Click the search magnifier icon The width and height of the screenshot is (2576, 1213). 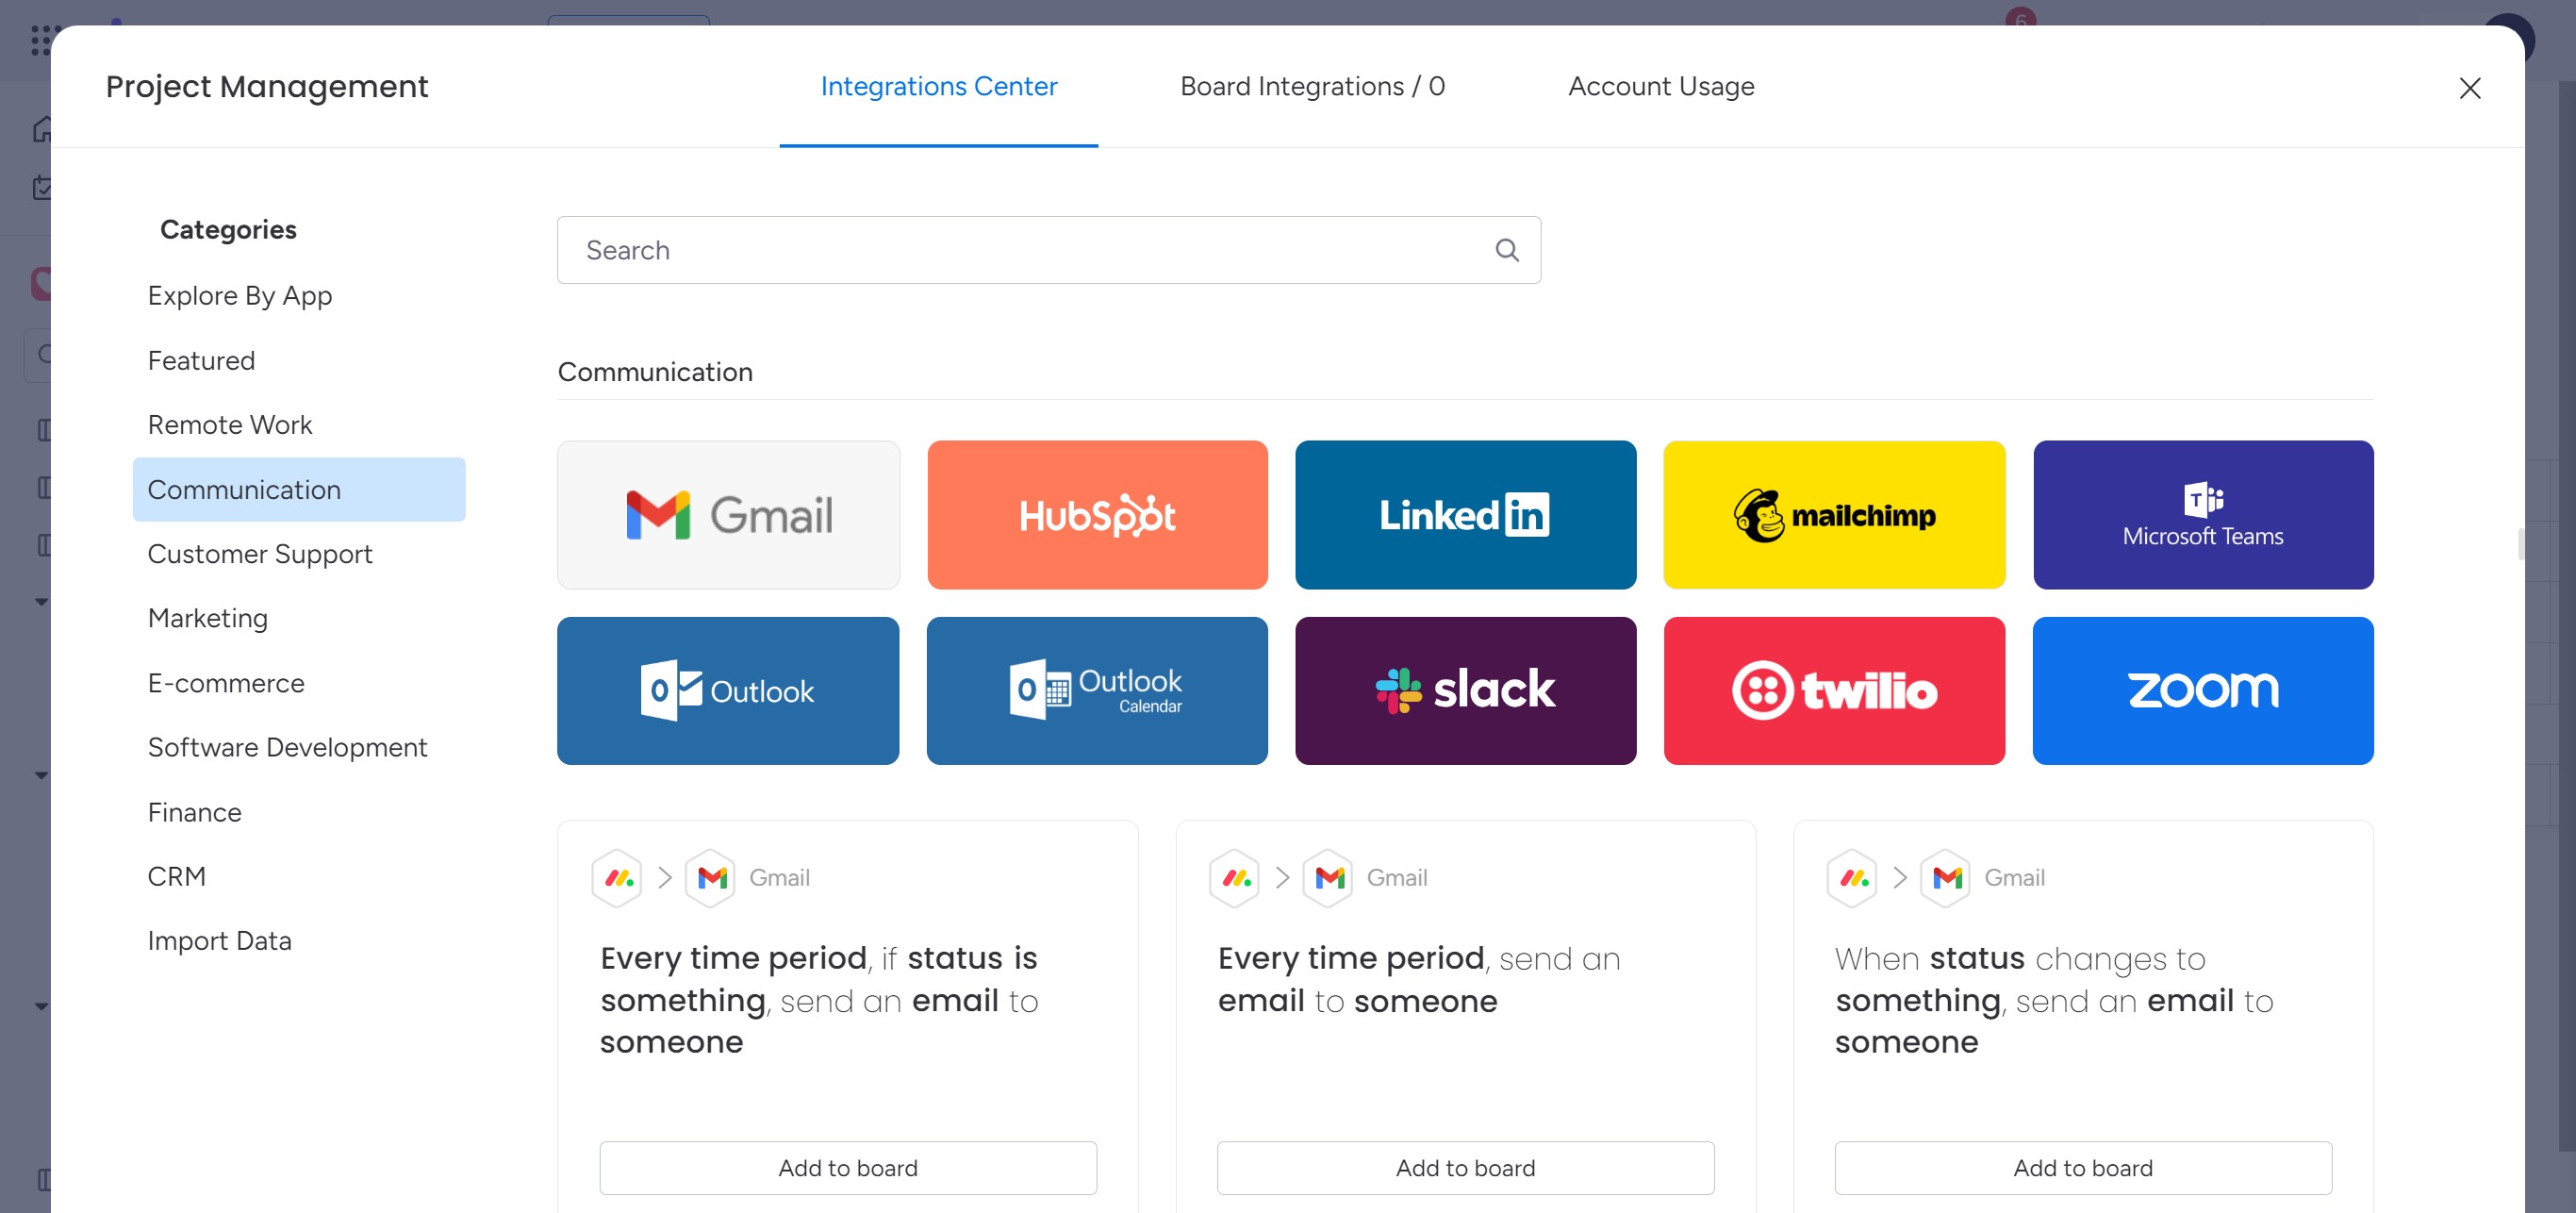coord(1507,250)
